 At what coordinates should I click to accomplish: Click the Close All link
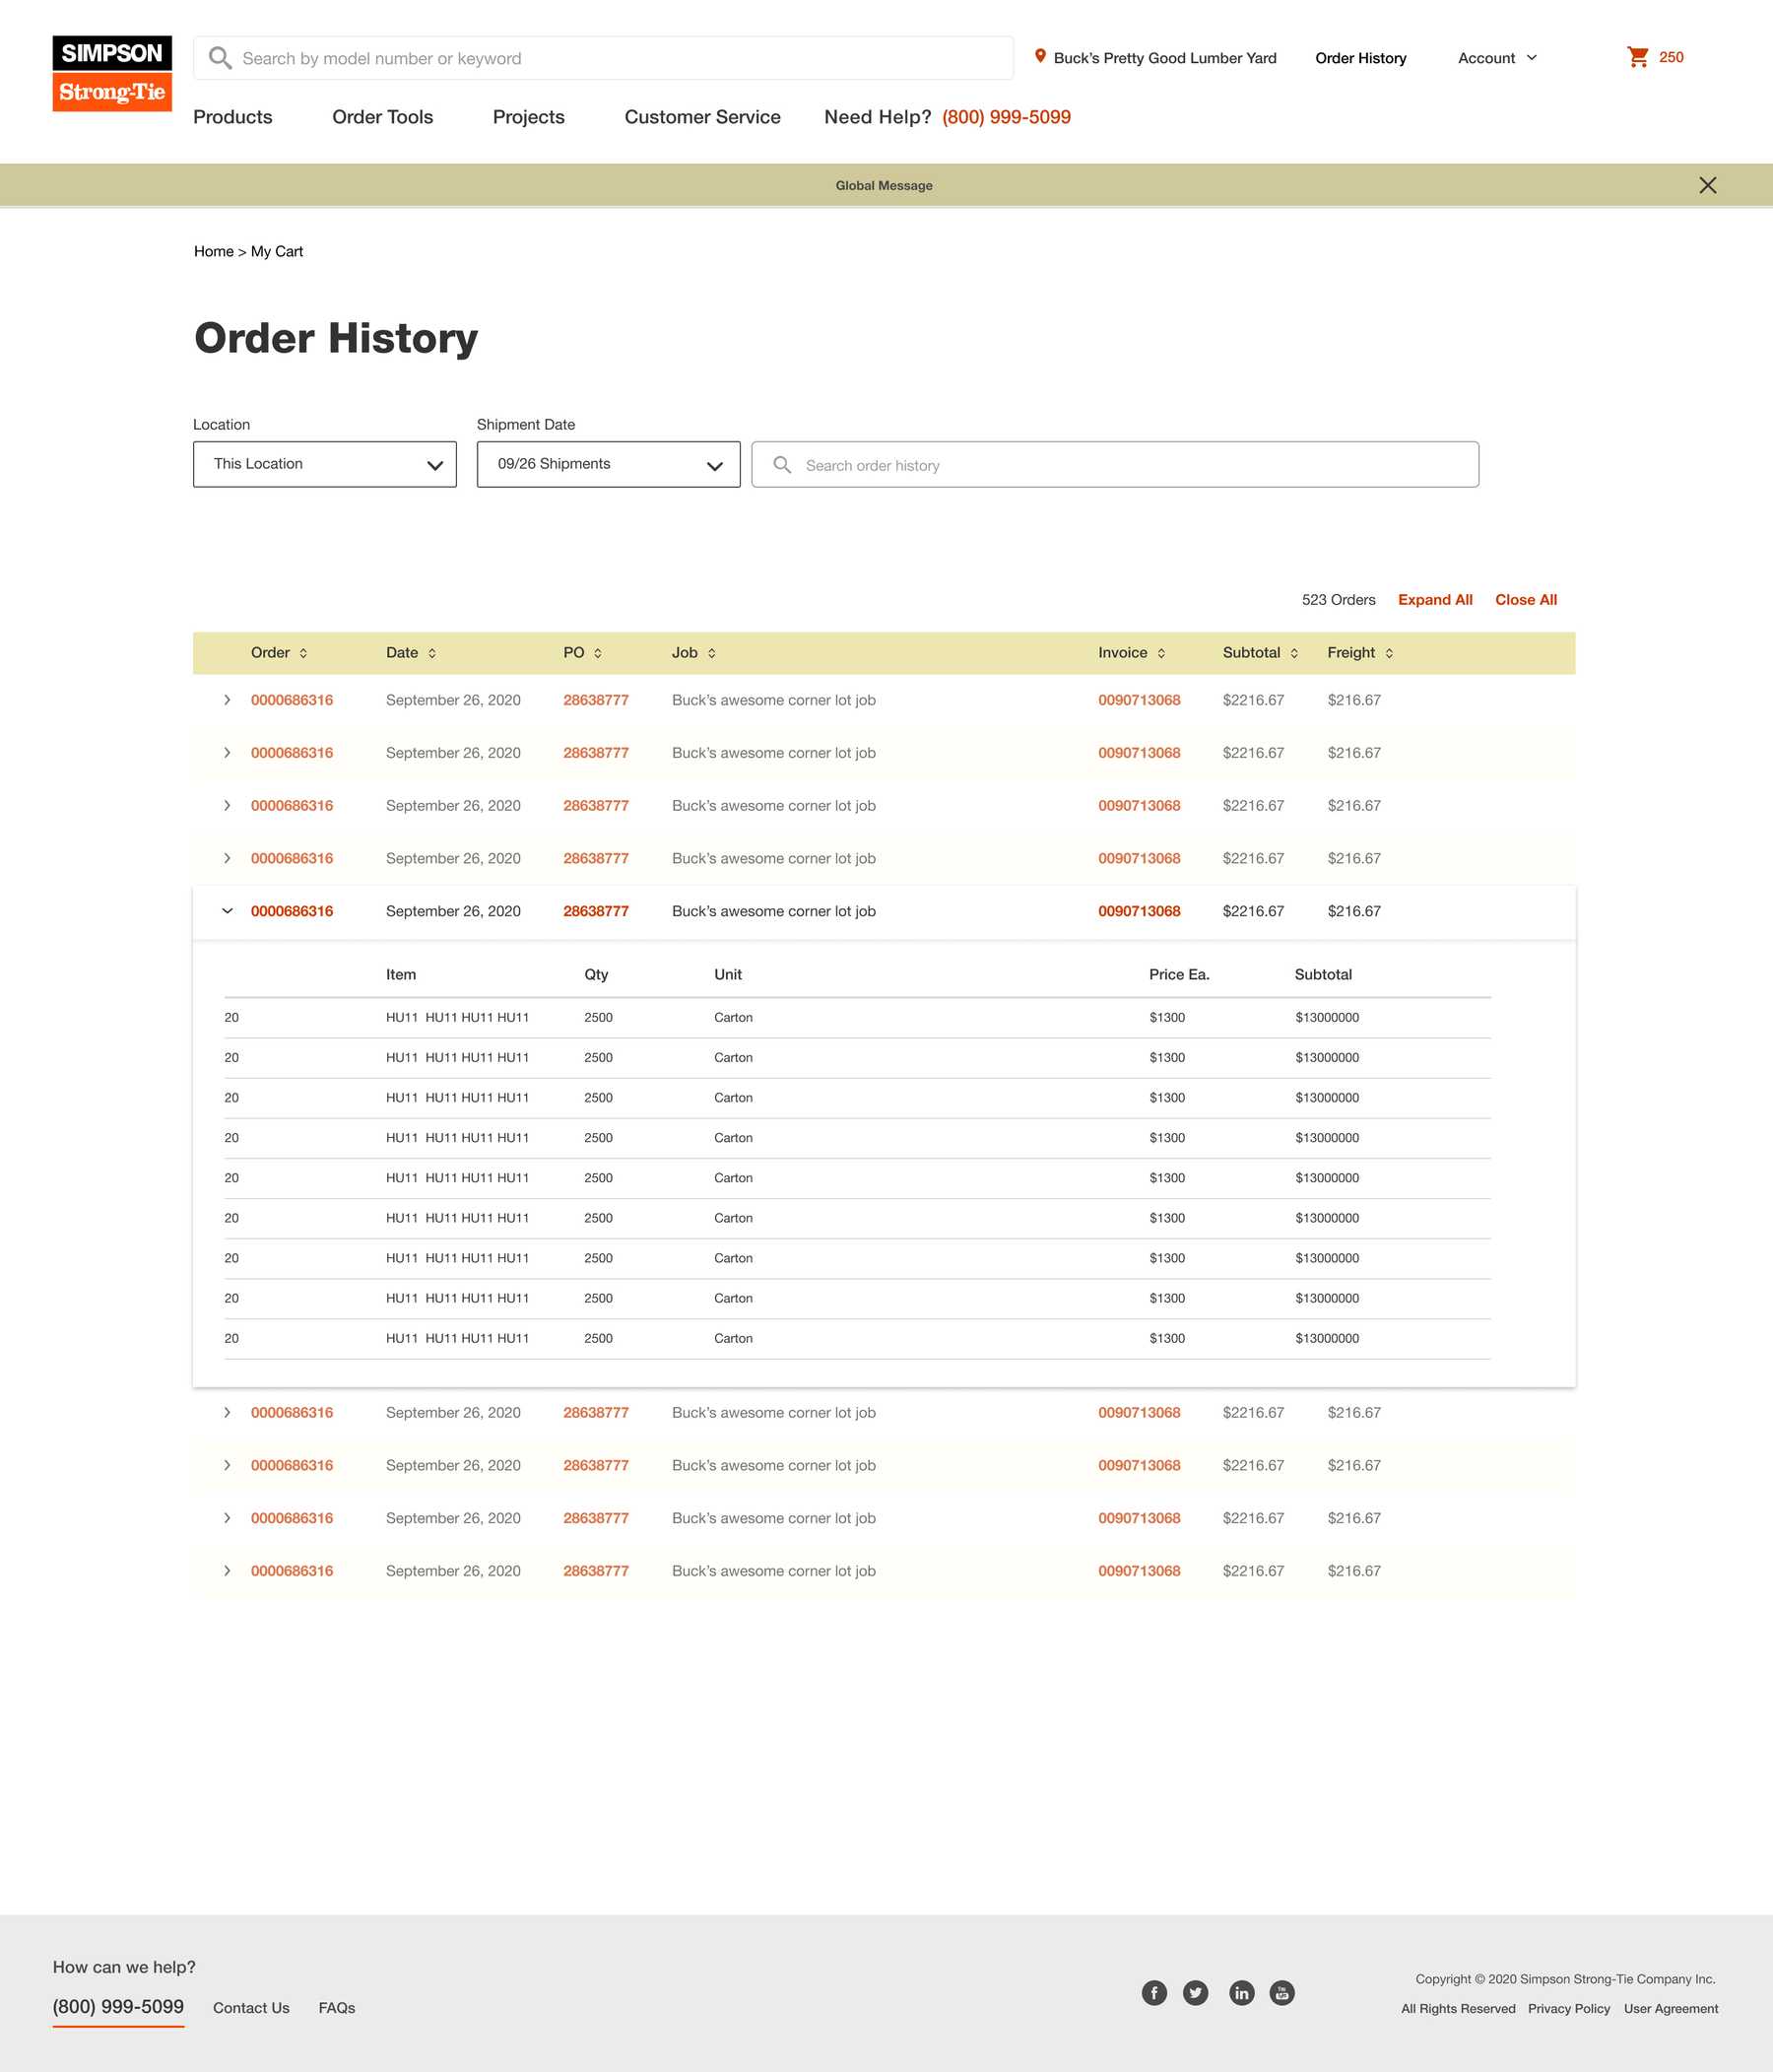[1525, 600]
